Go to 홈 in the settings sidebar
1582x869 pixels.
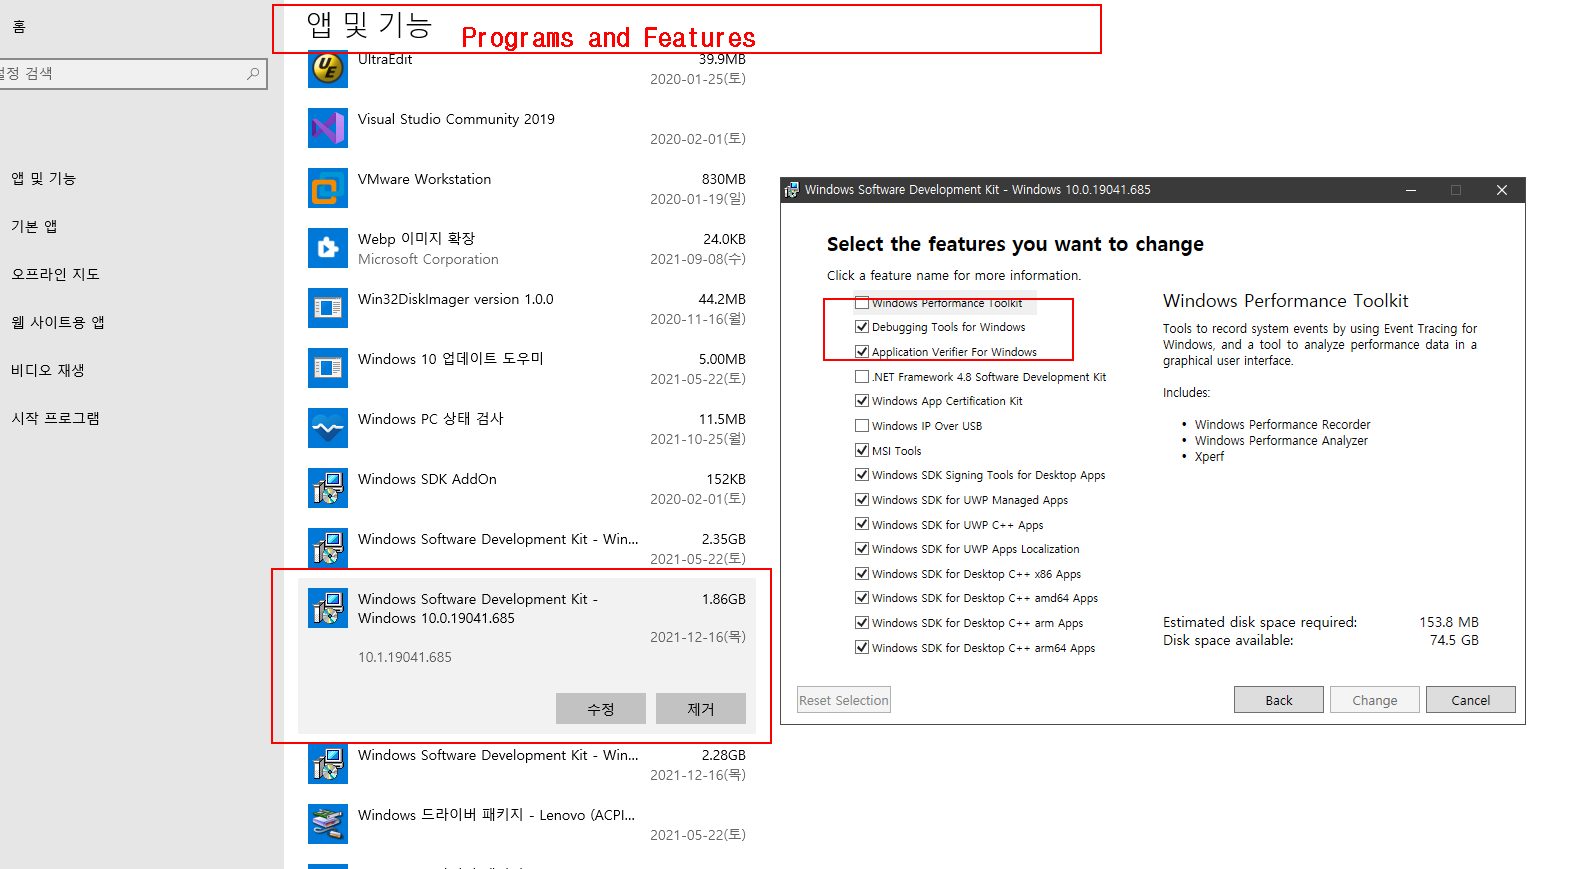click(19, 27)
